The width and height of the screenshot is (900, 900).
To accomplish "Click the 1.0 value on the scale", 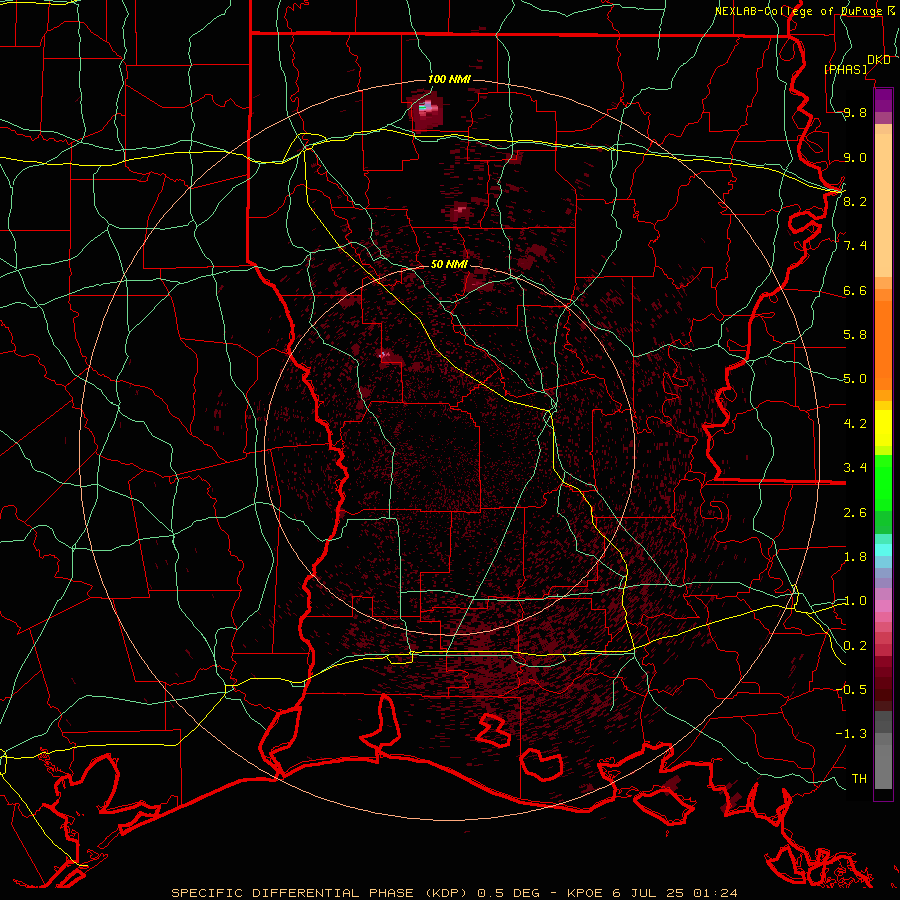I will (855, 601).
